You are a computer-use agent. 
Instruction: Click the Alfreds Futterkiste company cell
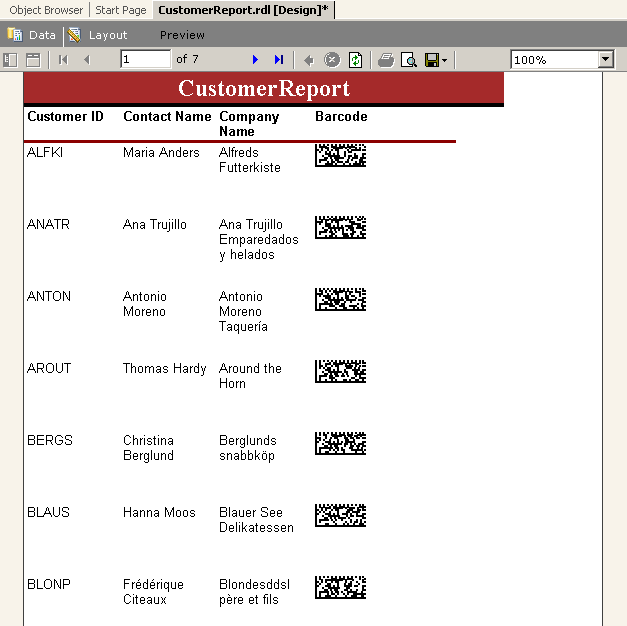click(x=250, y=160)
